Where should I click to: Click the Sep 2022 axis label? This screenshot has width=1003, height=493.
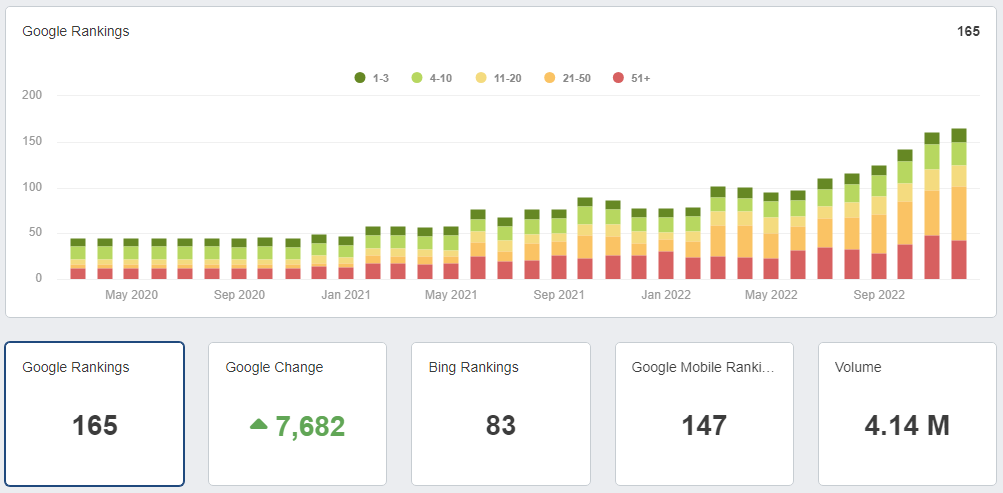coord(878,295)
